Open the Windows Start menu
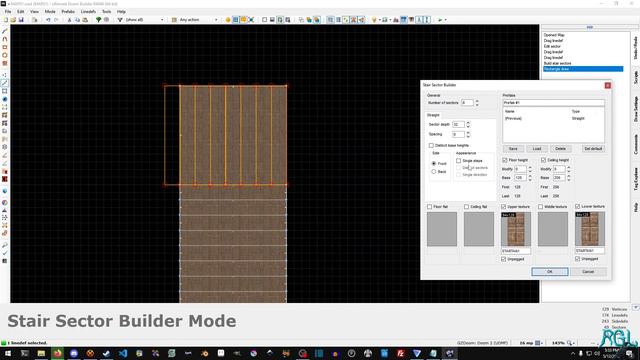 [x=8, y=353]
